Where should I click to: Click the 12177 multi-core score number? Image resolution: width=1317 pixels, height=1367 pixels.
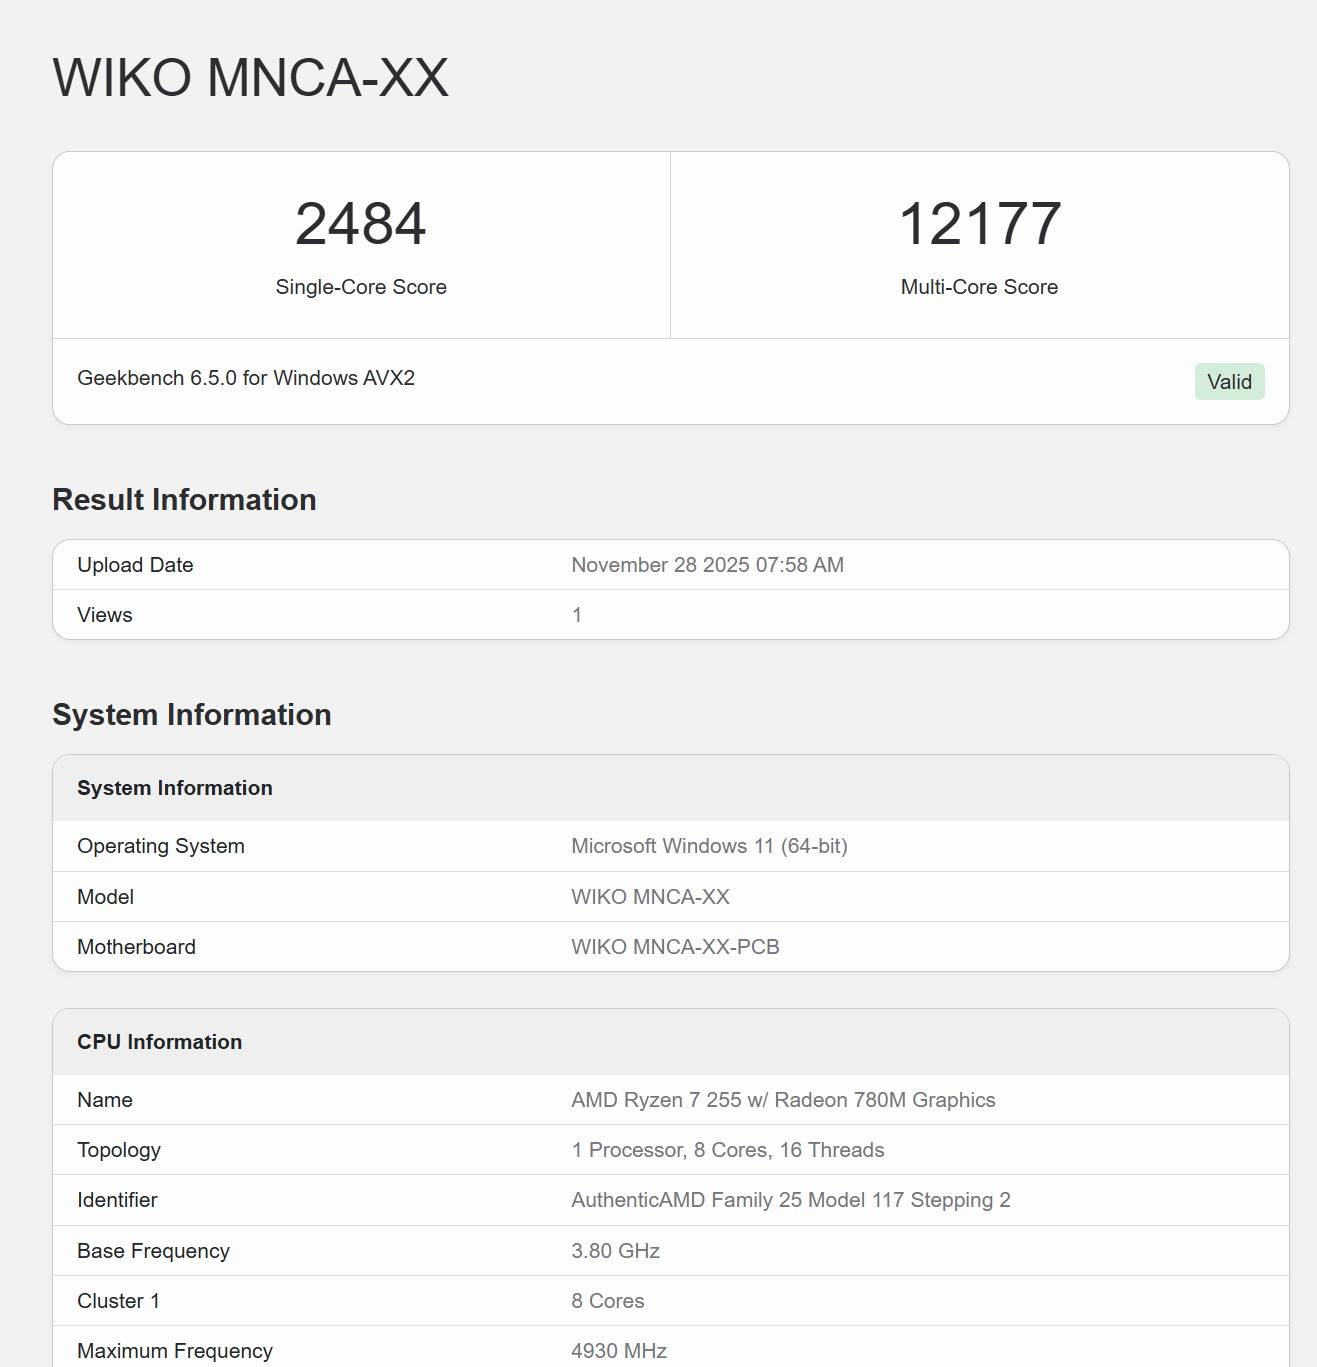point(979,223)
